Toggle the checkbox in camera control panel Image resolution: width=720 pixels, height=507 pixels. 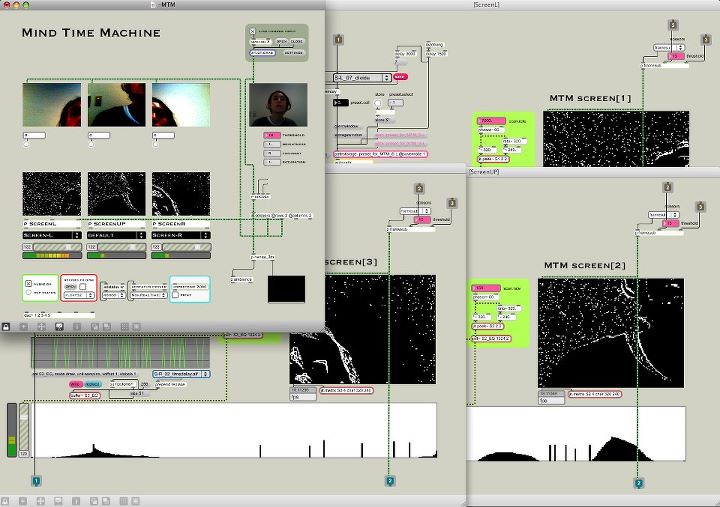point(252,31)
